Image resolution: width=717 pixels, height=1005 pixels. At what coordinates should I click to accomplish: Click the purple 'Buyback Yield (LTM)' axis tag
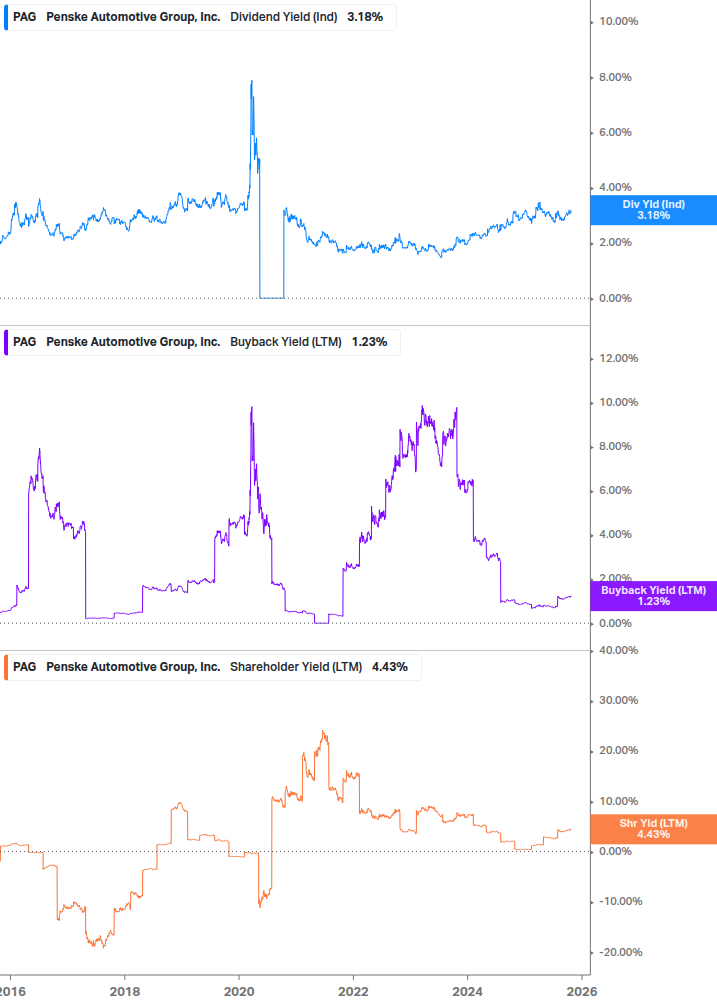(x=653, y=596)
